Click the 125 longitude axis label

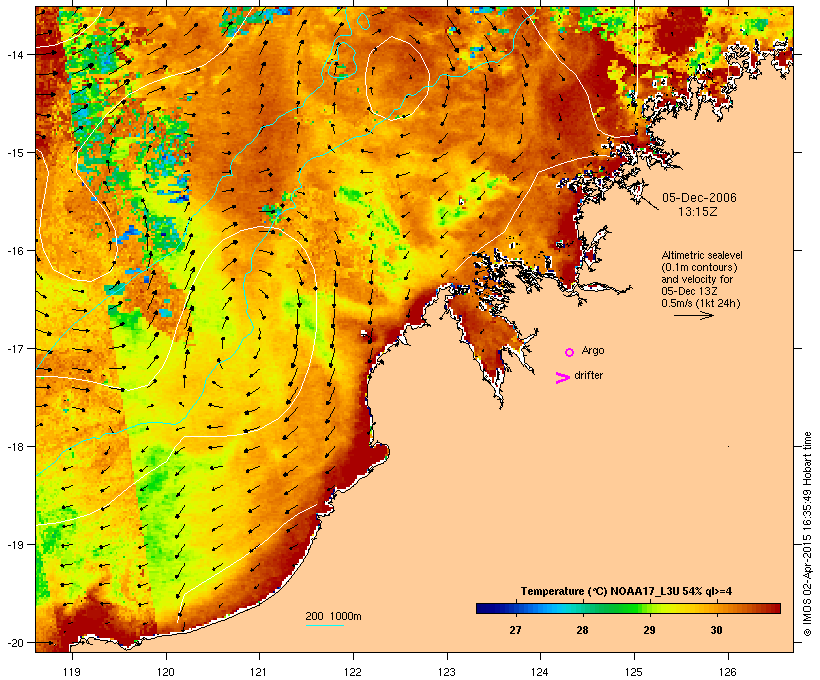pyautogui.click(x=634, y=672)
